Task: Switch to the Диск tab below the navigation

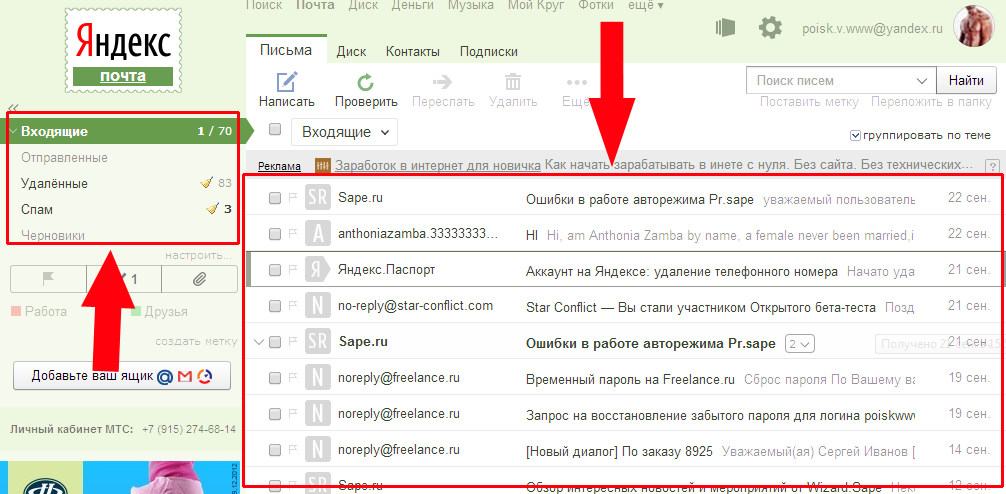Action: (351, 52)
